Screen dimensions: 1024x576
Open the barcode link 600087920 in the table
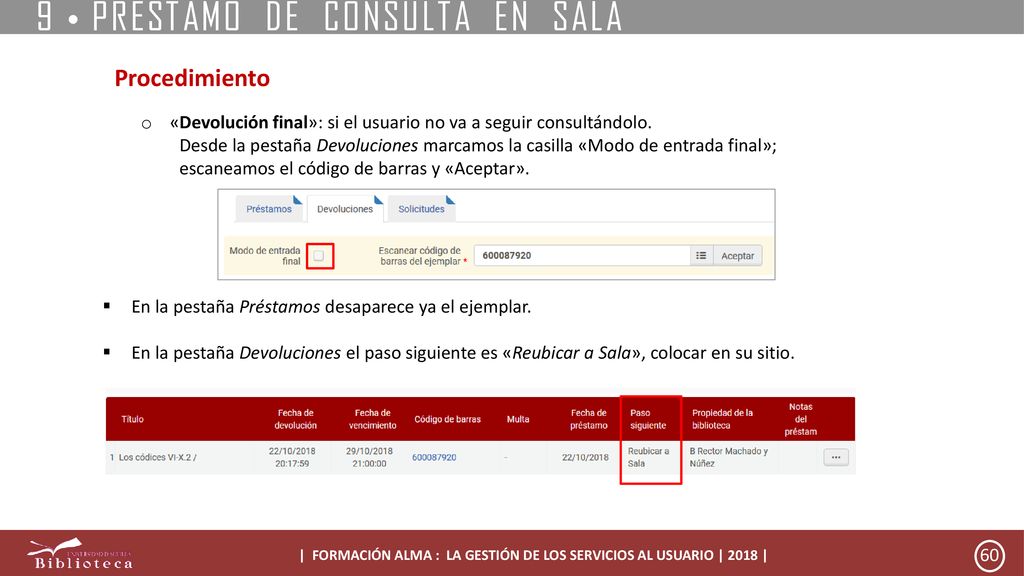point(434,457)
